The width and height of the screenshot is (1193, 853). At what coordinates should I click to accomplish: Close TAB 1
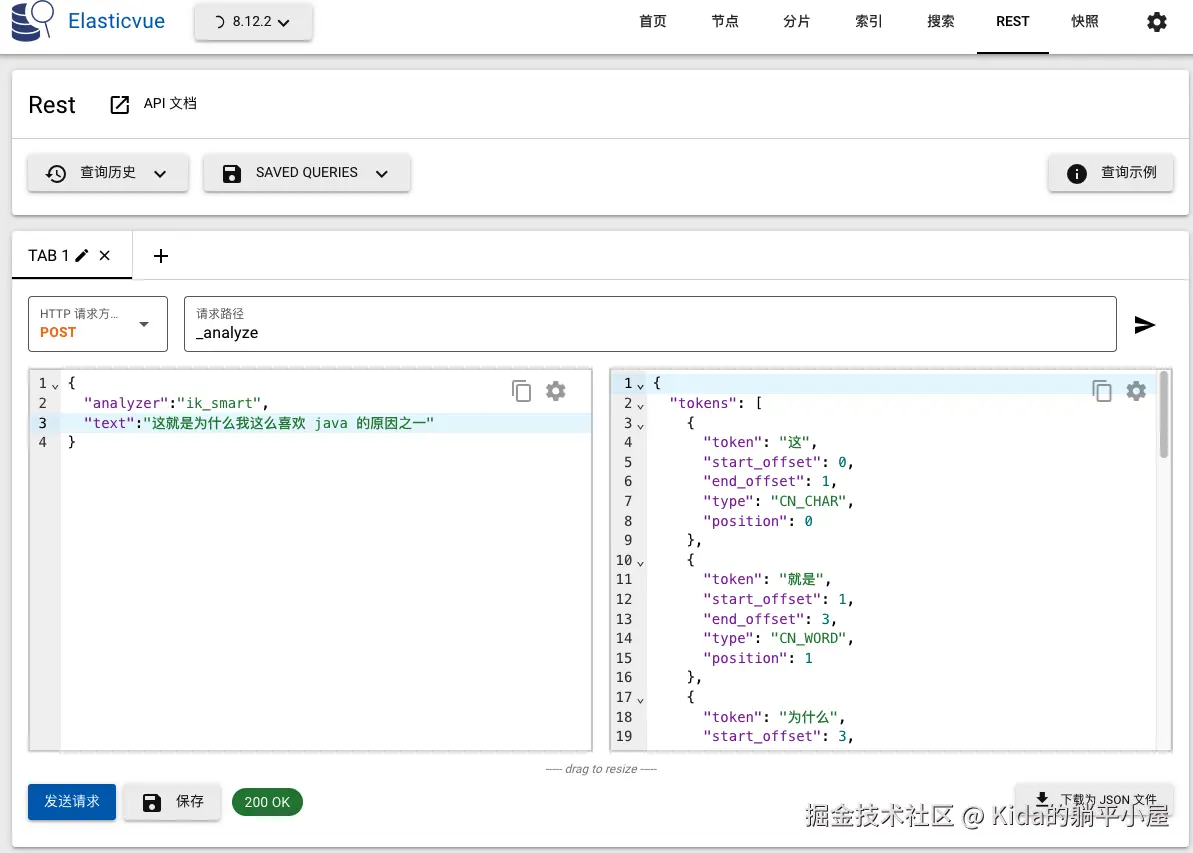[105, 256]
